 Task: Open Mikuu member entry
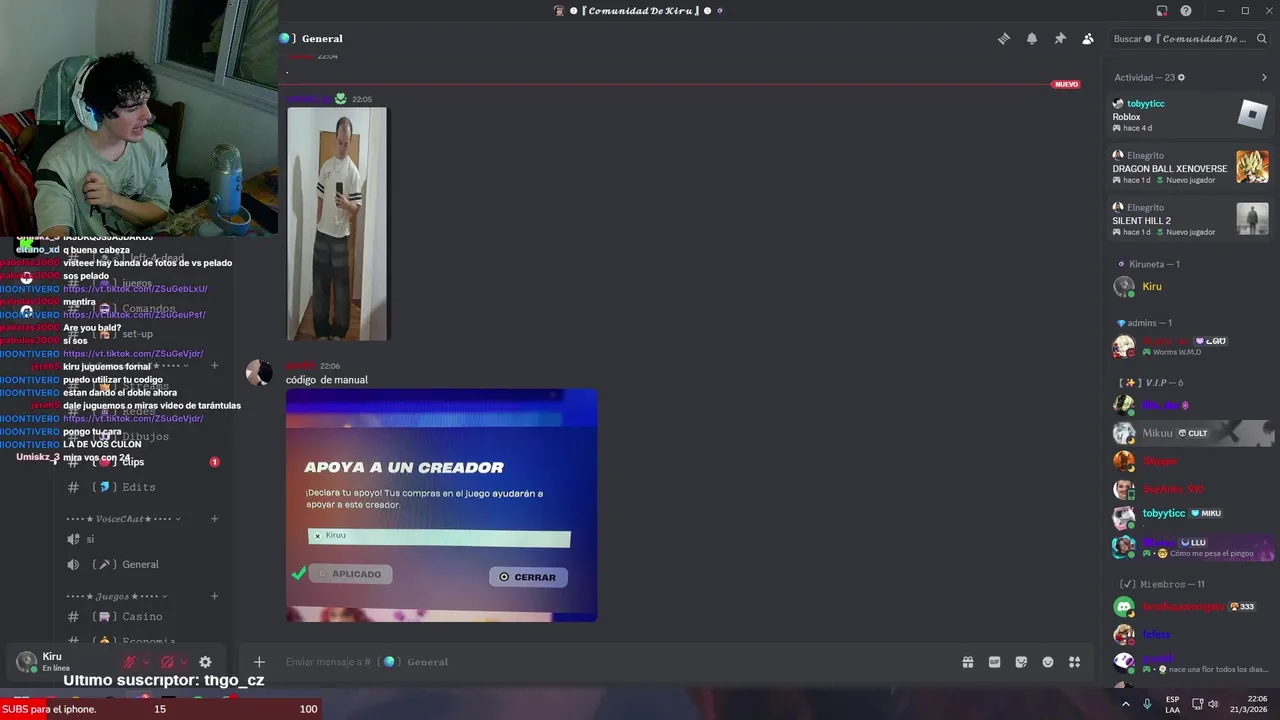[x=1190, y=433]
